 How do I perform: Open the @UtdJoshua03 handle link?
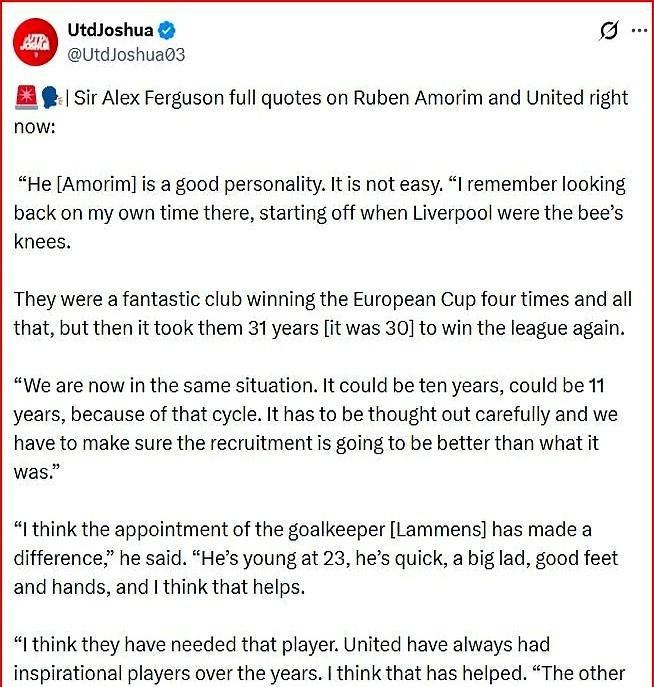pyautogui.click(x=125, y=54)
